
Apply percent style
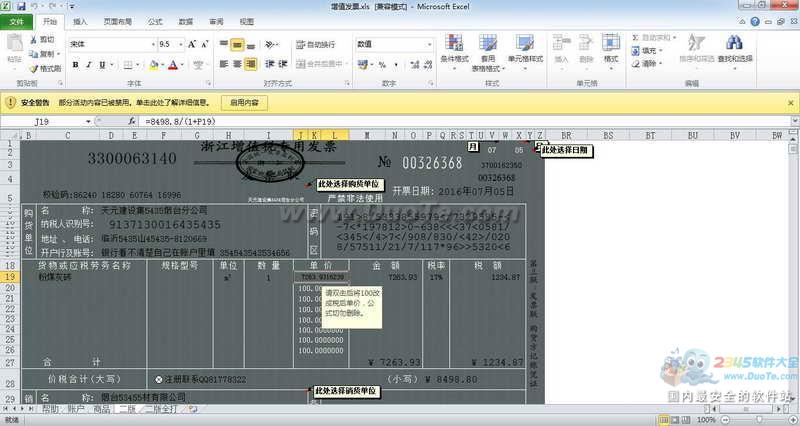[x=382, y=64]
